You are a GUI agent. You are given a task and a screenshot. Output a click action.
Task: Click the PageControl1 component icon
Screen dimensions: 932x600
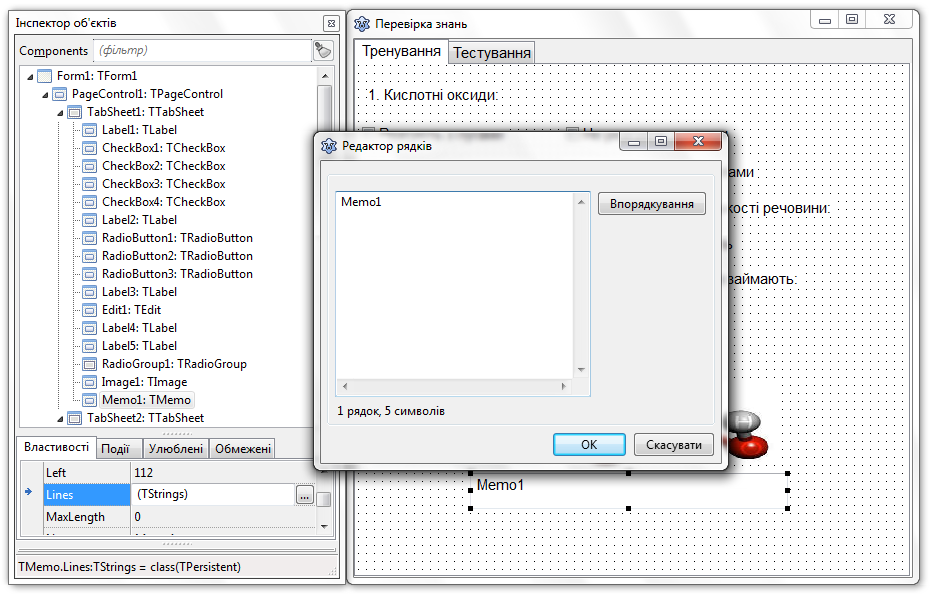59,94
